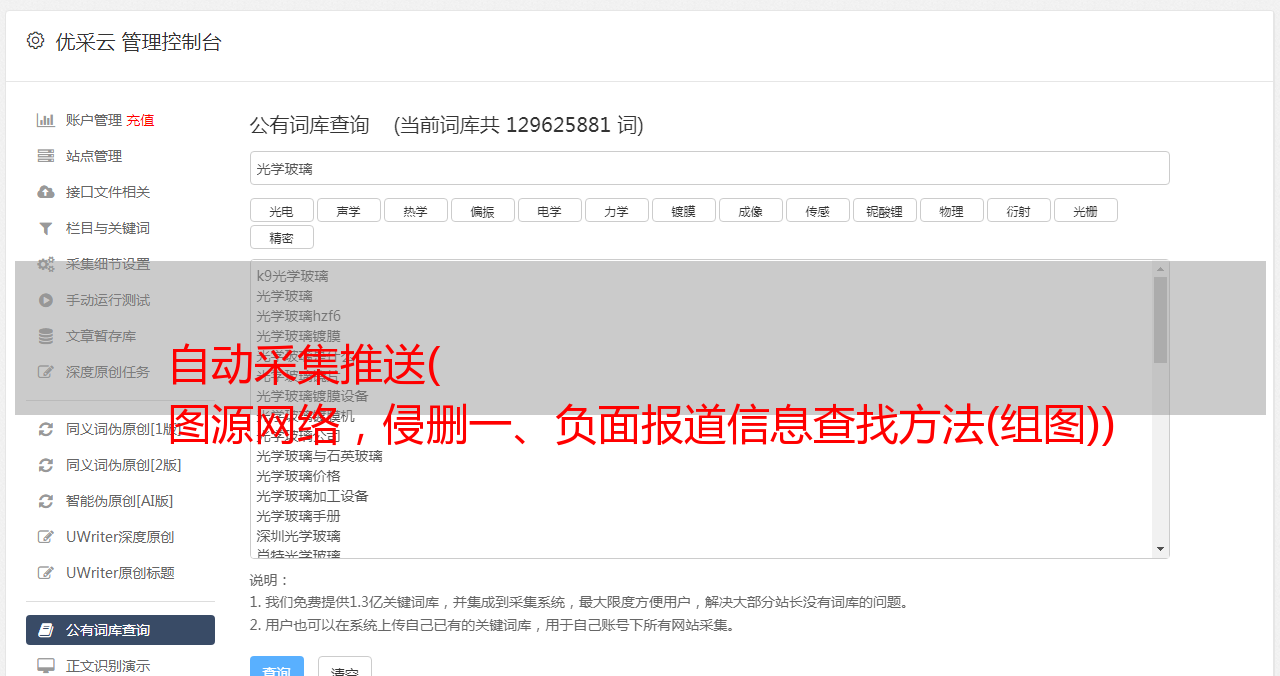Open UWriter深度原创 in the sidebar
This screenshot has height=676, width=1280.
120,537
